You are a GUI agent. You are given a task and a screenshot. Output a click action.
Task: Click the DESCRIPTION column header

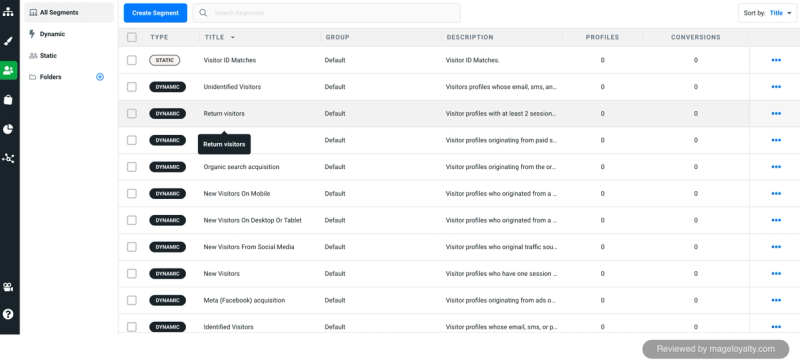tap(470, 37)
